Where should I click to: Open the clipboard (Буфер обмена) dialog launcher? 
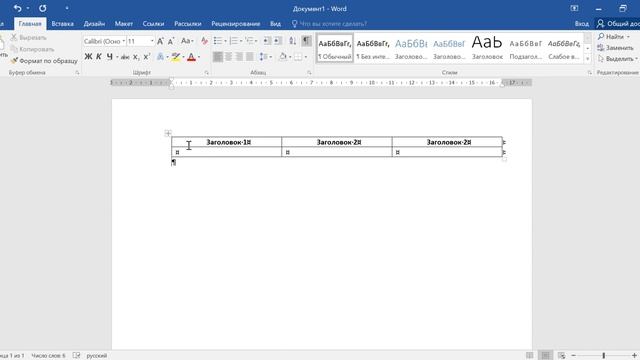pyautogui.click(x=77, y=73)
